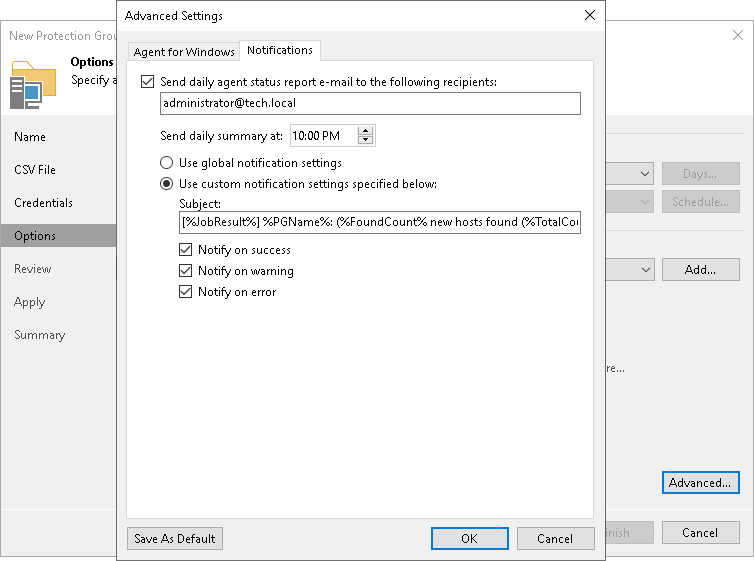Cancel the Advanced Settings dialog
754x561 pixels.
(x=555, y=538)
